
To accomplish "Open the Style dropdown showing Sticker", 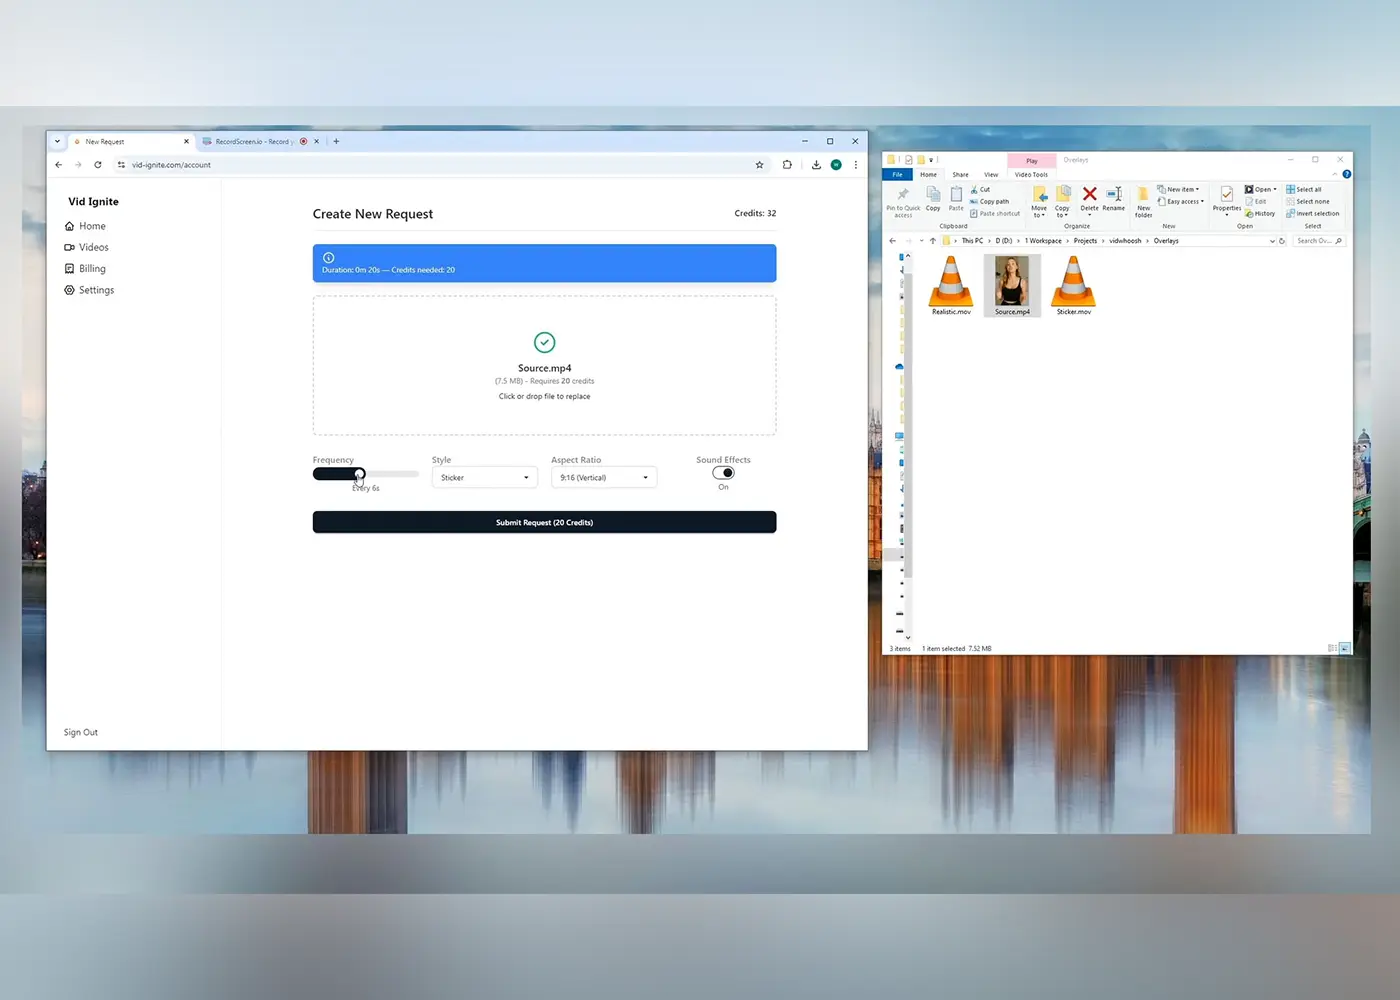I will coord(484,478).
